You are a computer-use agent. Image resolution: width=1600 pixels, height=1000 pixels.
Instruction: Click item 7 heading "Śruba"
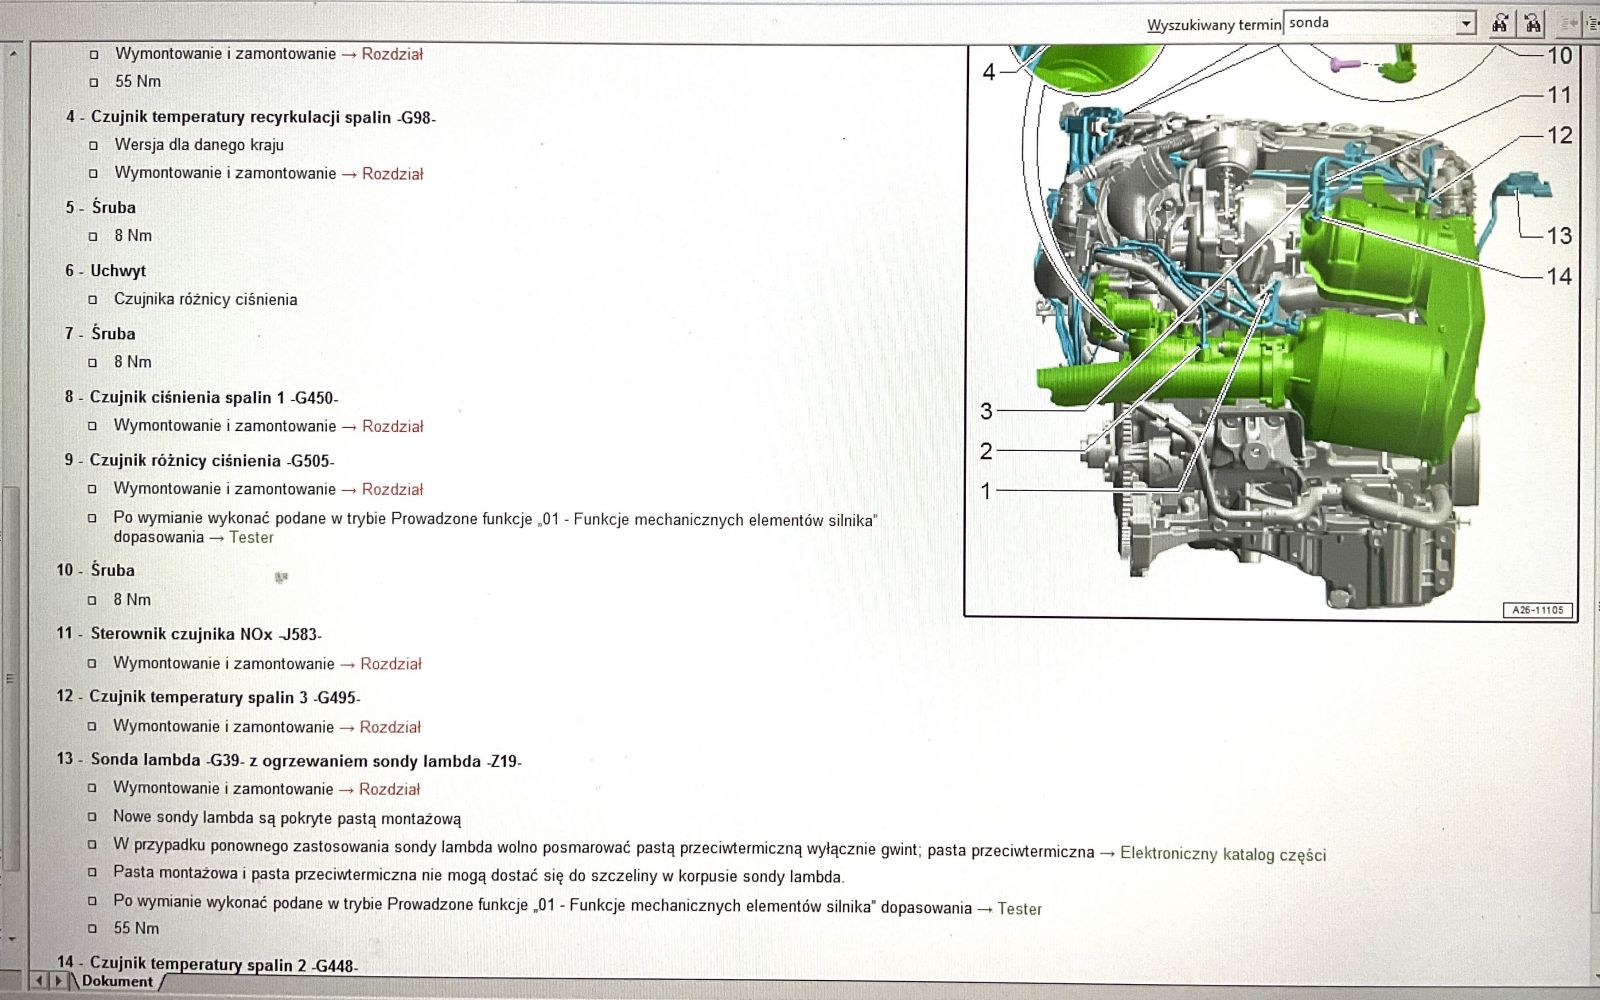tap(113, 333)
